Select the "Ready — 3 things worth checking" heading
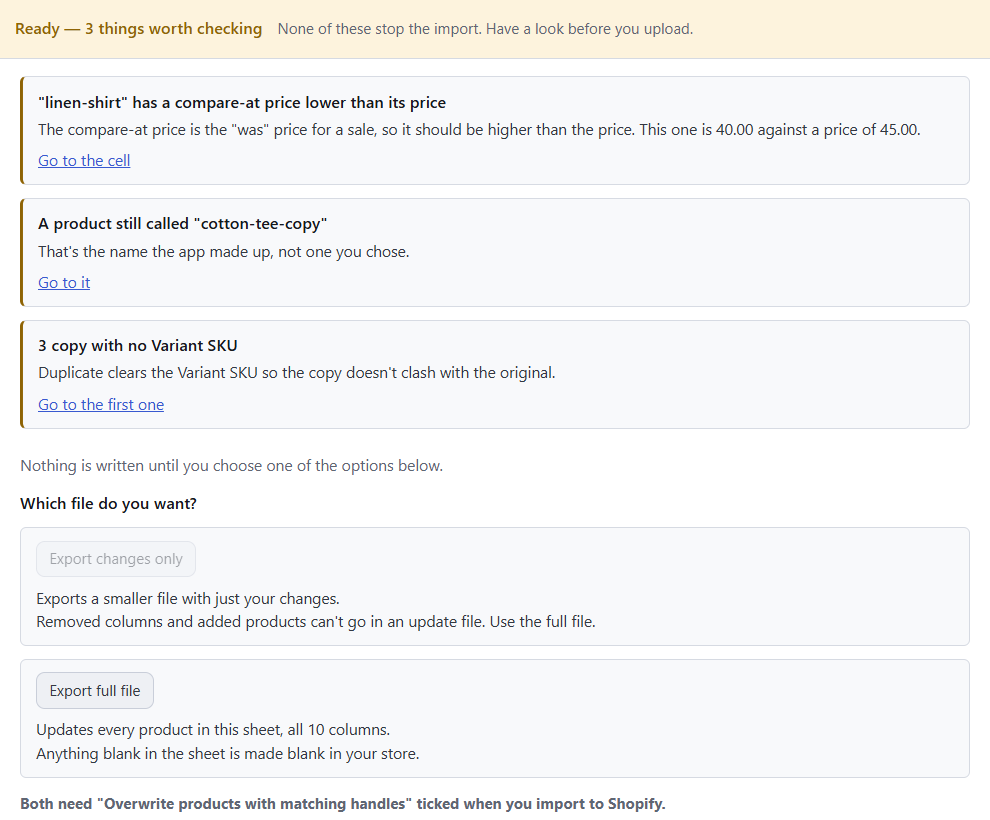990x820 pixels. (x=138, y=29)
